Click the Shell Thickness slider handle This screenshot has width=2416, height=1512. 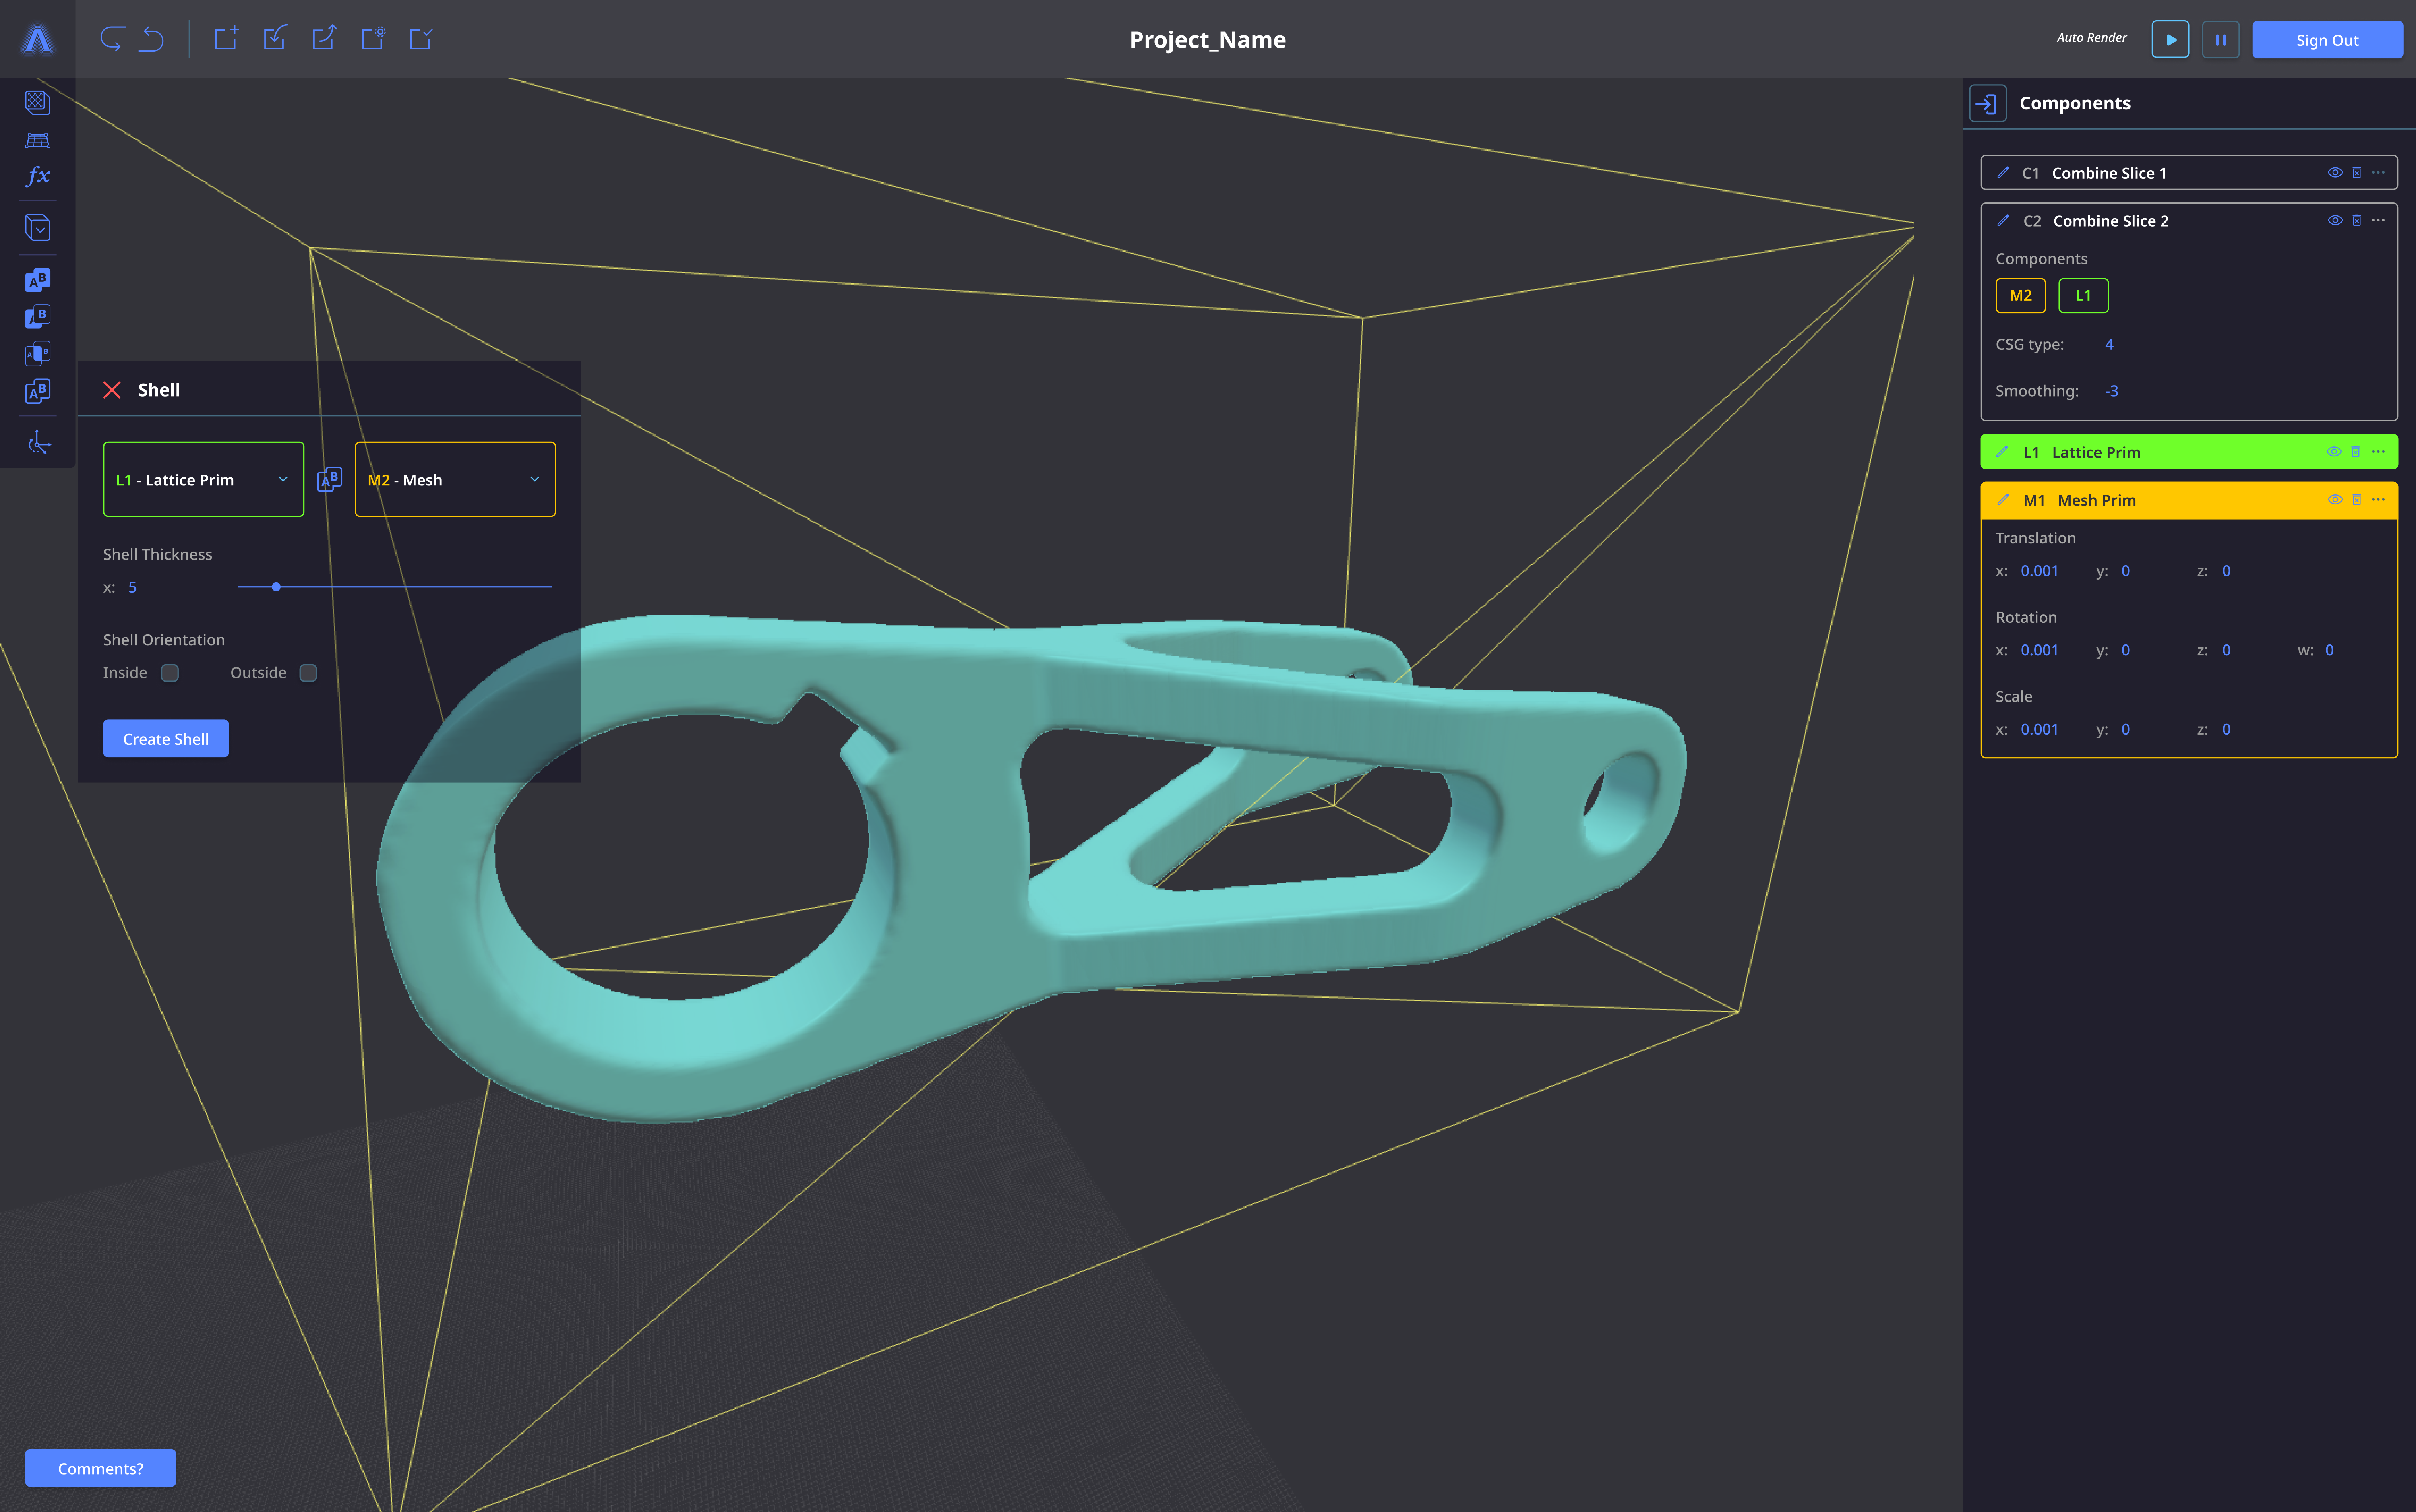[x=276, y=587]
